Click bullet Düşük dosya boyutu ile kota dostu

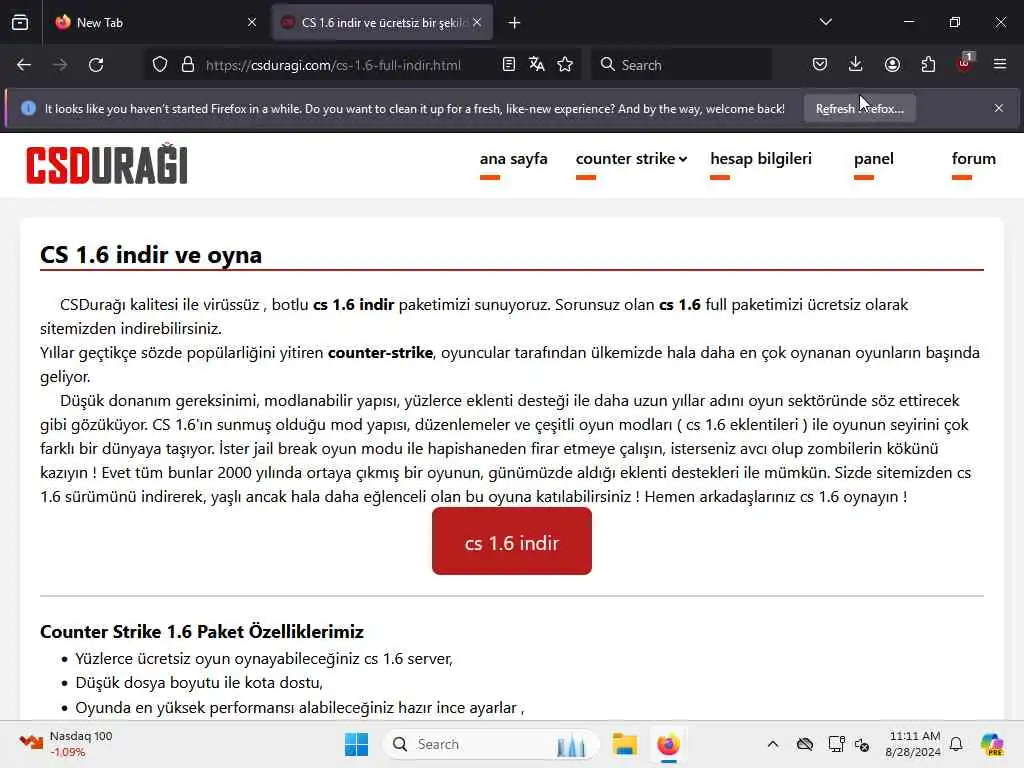(199, 682)
